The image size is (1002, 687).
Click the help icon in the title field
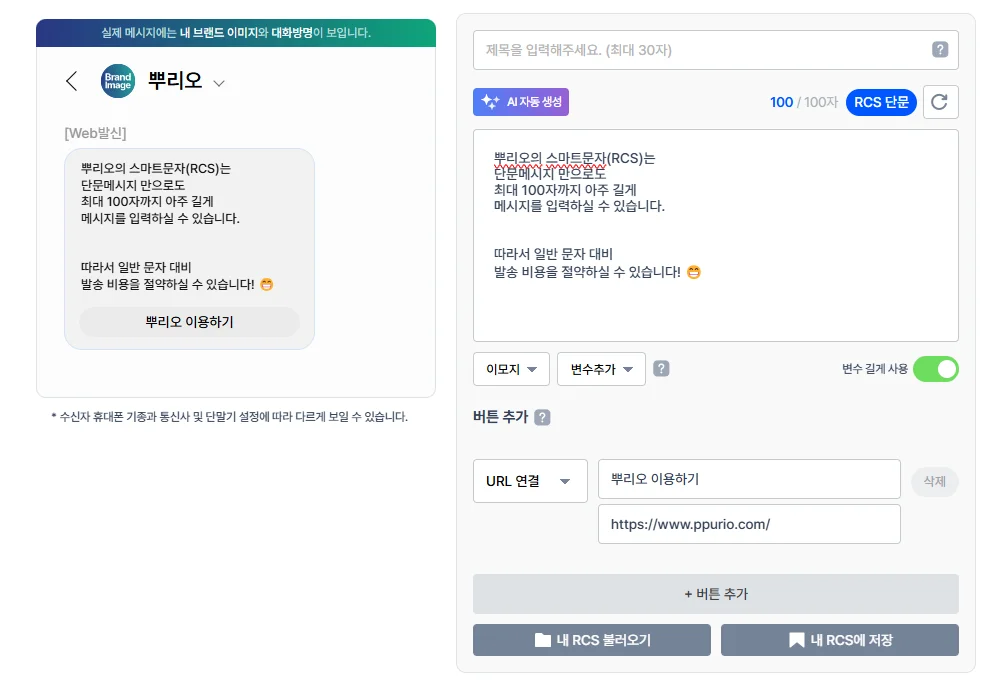(x=940, y=50)
